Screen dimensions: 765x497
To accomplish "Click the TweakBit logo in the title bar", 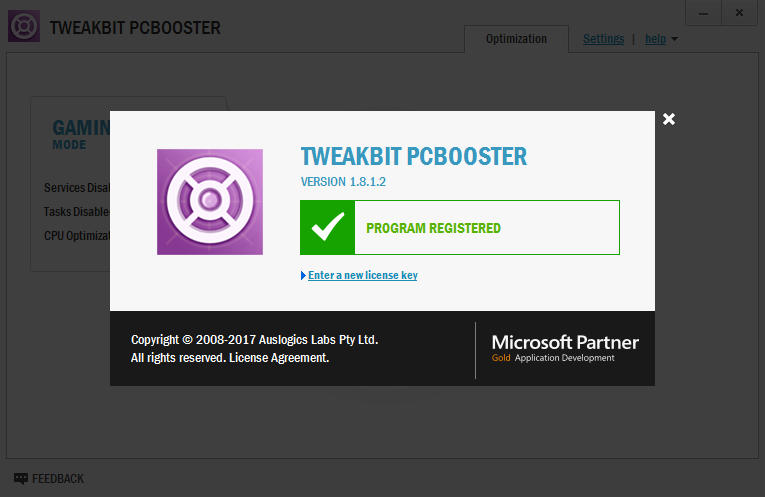I will tap(23, 26).
